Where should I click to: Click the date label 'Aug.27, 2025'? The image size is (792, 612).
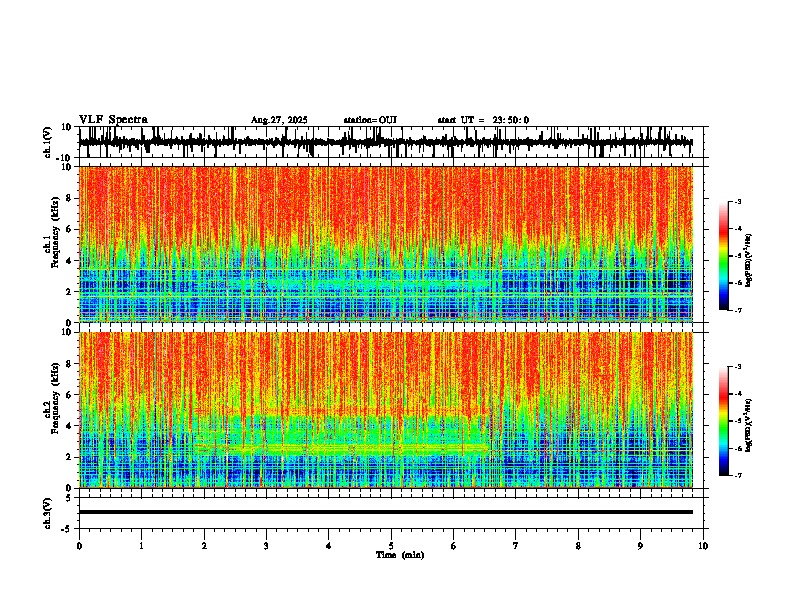click(279, 120)
